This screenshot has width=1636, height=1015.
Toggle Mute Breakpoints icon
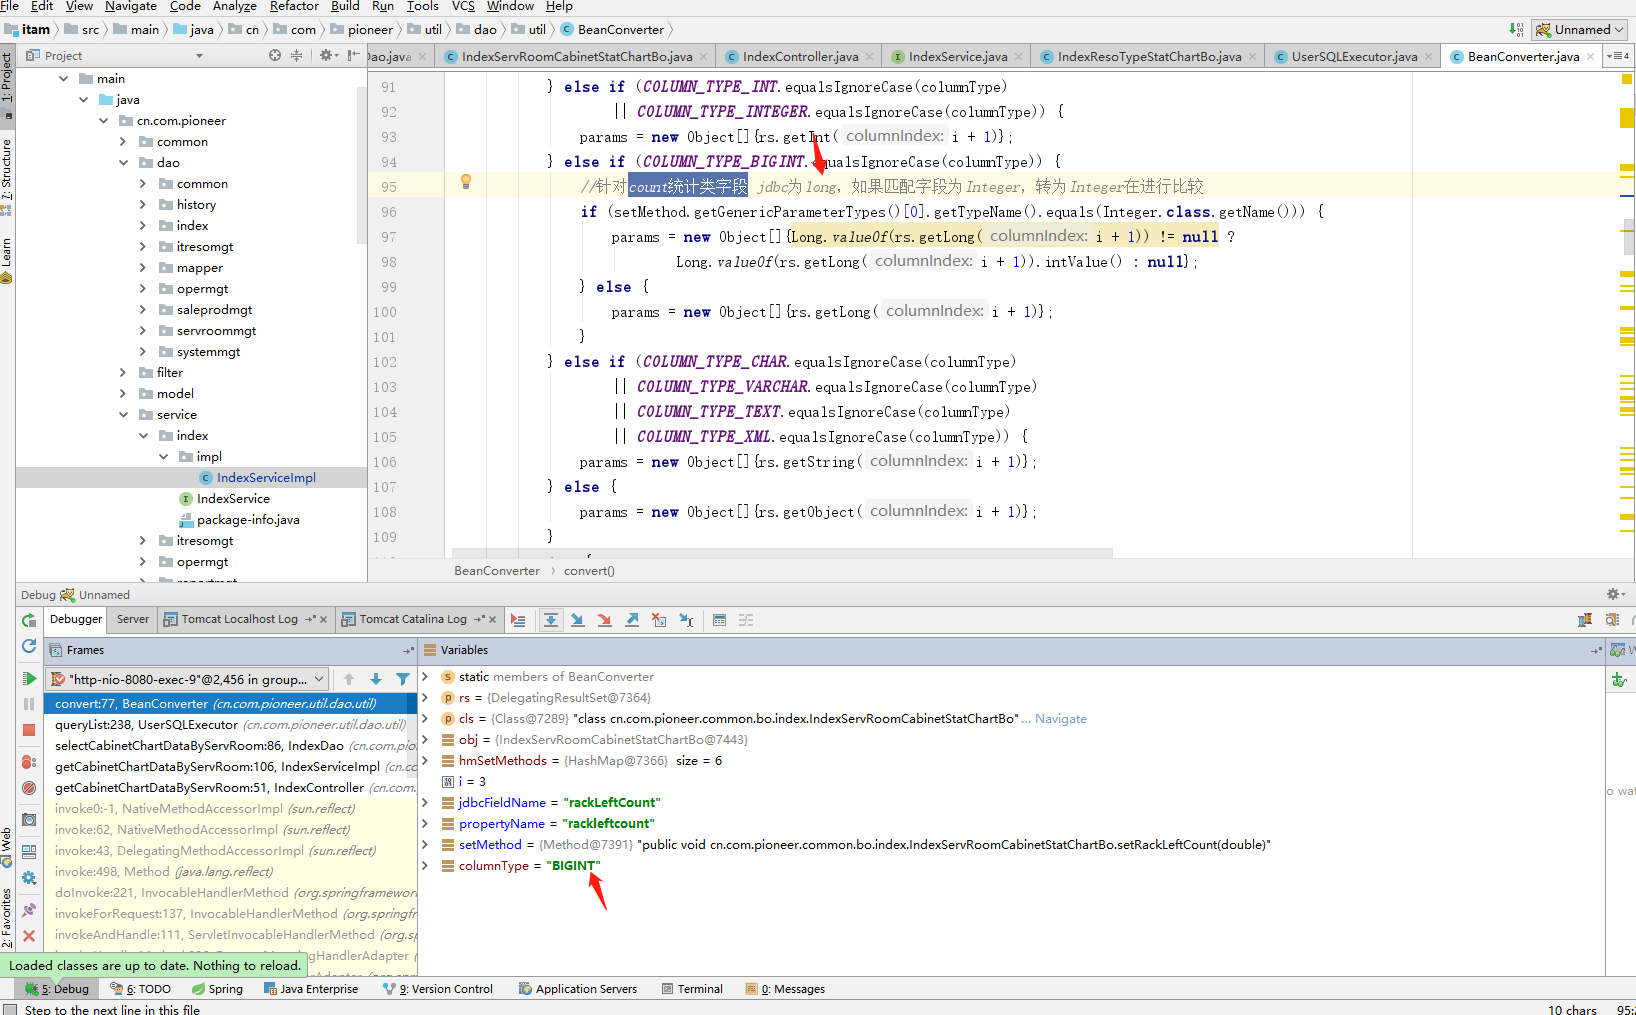[29, 788]
